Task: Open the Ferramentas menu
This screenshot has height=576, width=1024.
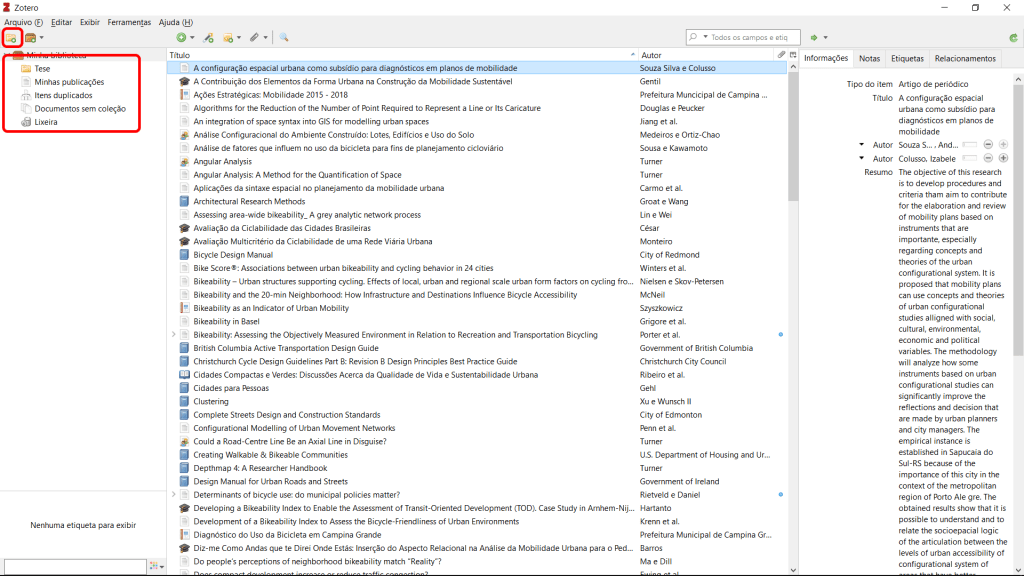Action: [129, 22]
